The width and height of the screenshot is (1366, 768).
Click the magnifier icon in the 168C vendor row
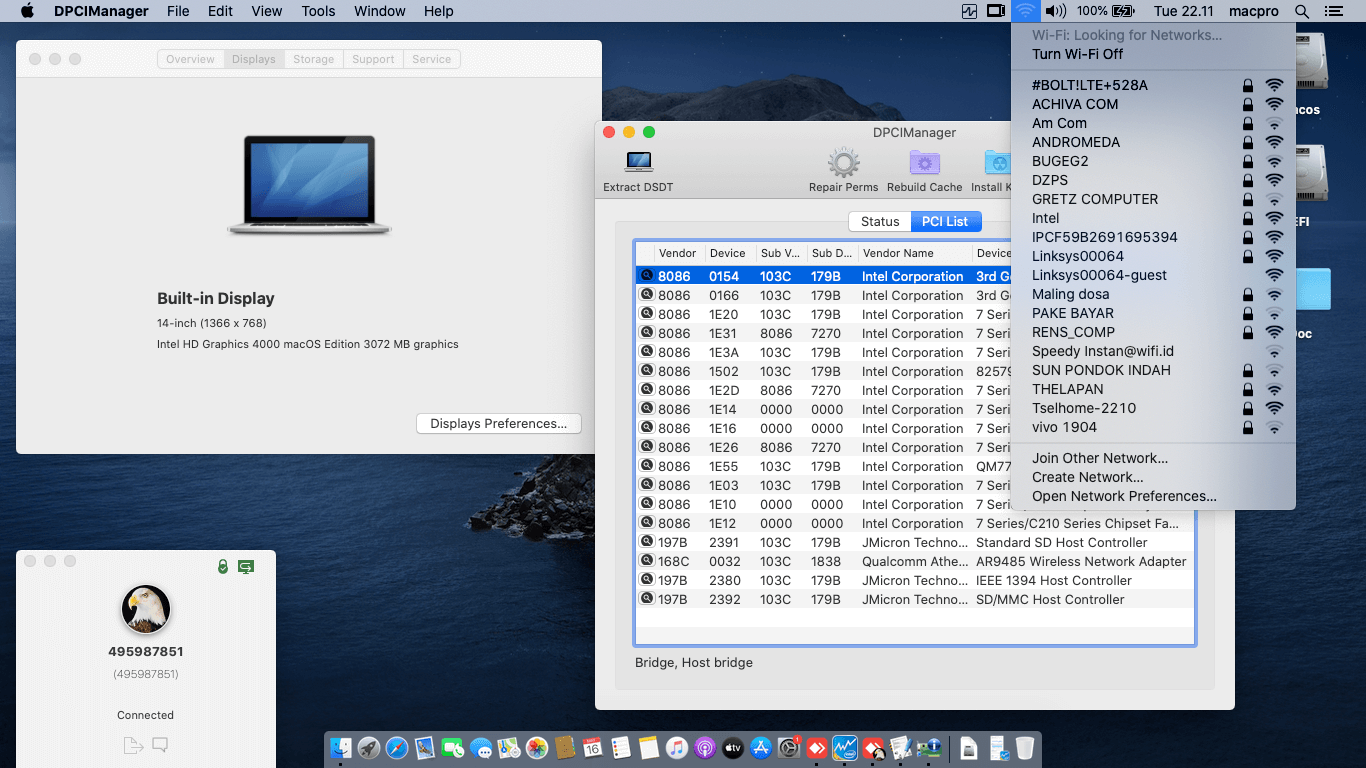pyautogui.click(x=646, y=561)
